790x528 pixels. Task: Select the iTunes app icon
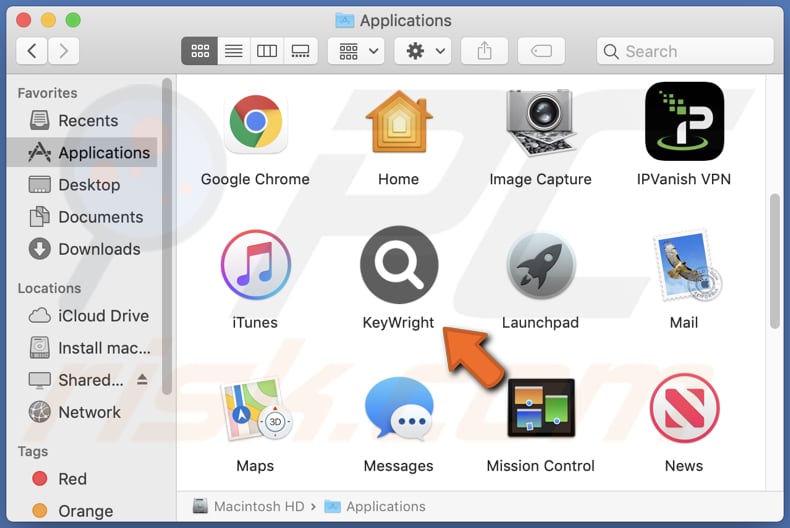pyautogui.click(x=255, y=265)
